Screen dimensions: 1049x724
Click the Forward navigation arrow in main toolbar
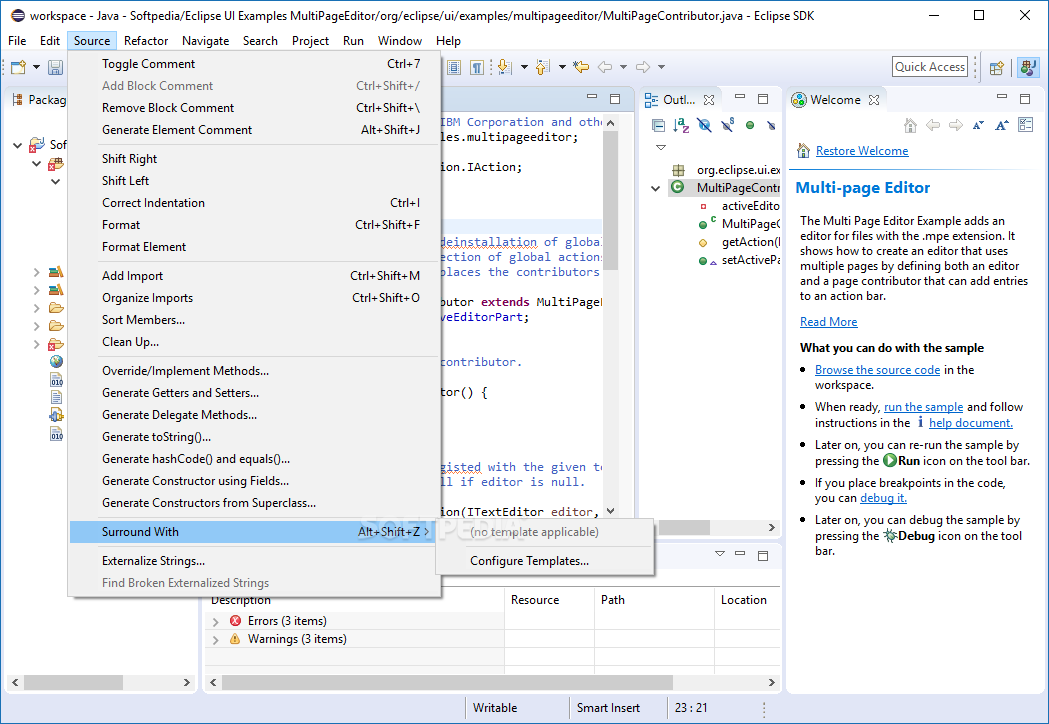643,67
